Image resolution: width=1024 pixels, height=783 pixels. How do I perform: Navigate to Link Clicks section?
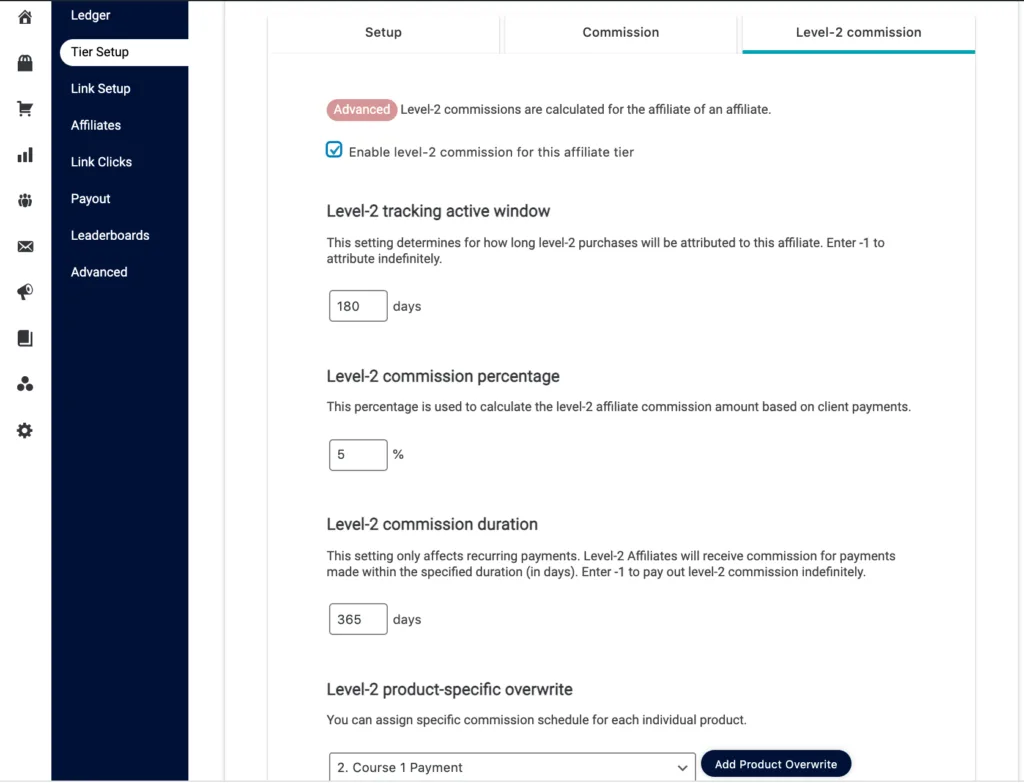100,161
